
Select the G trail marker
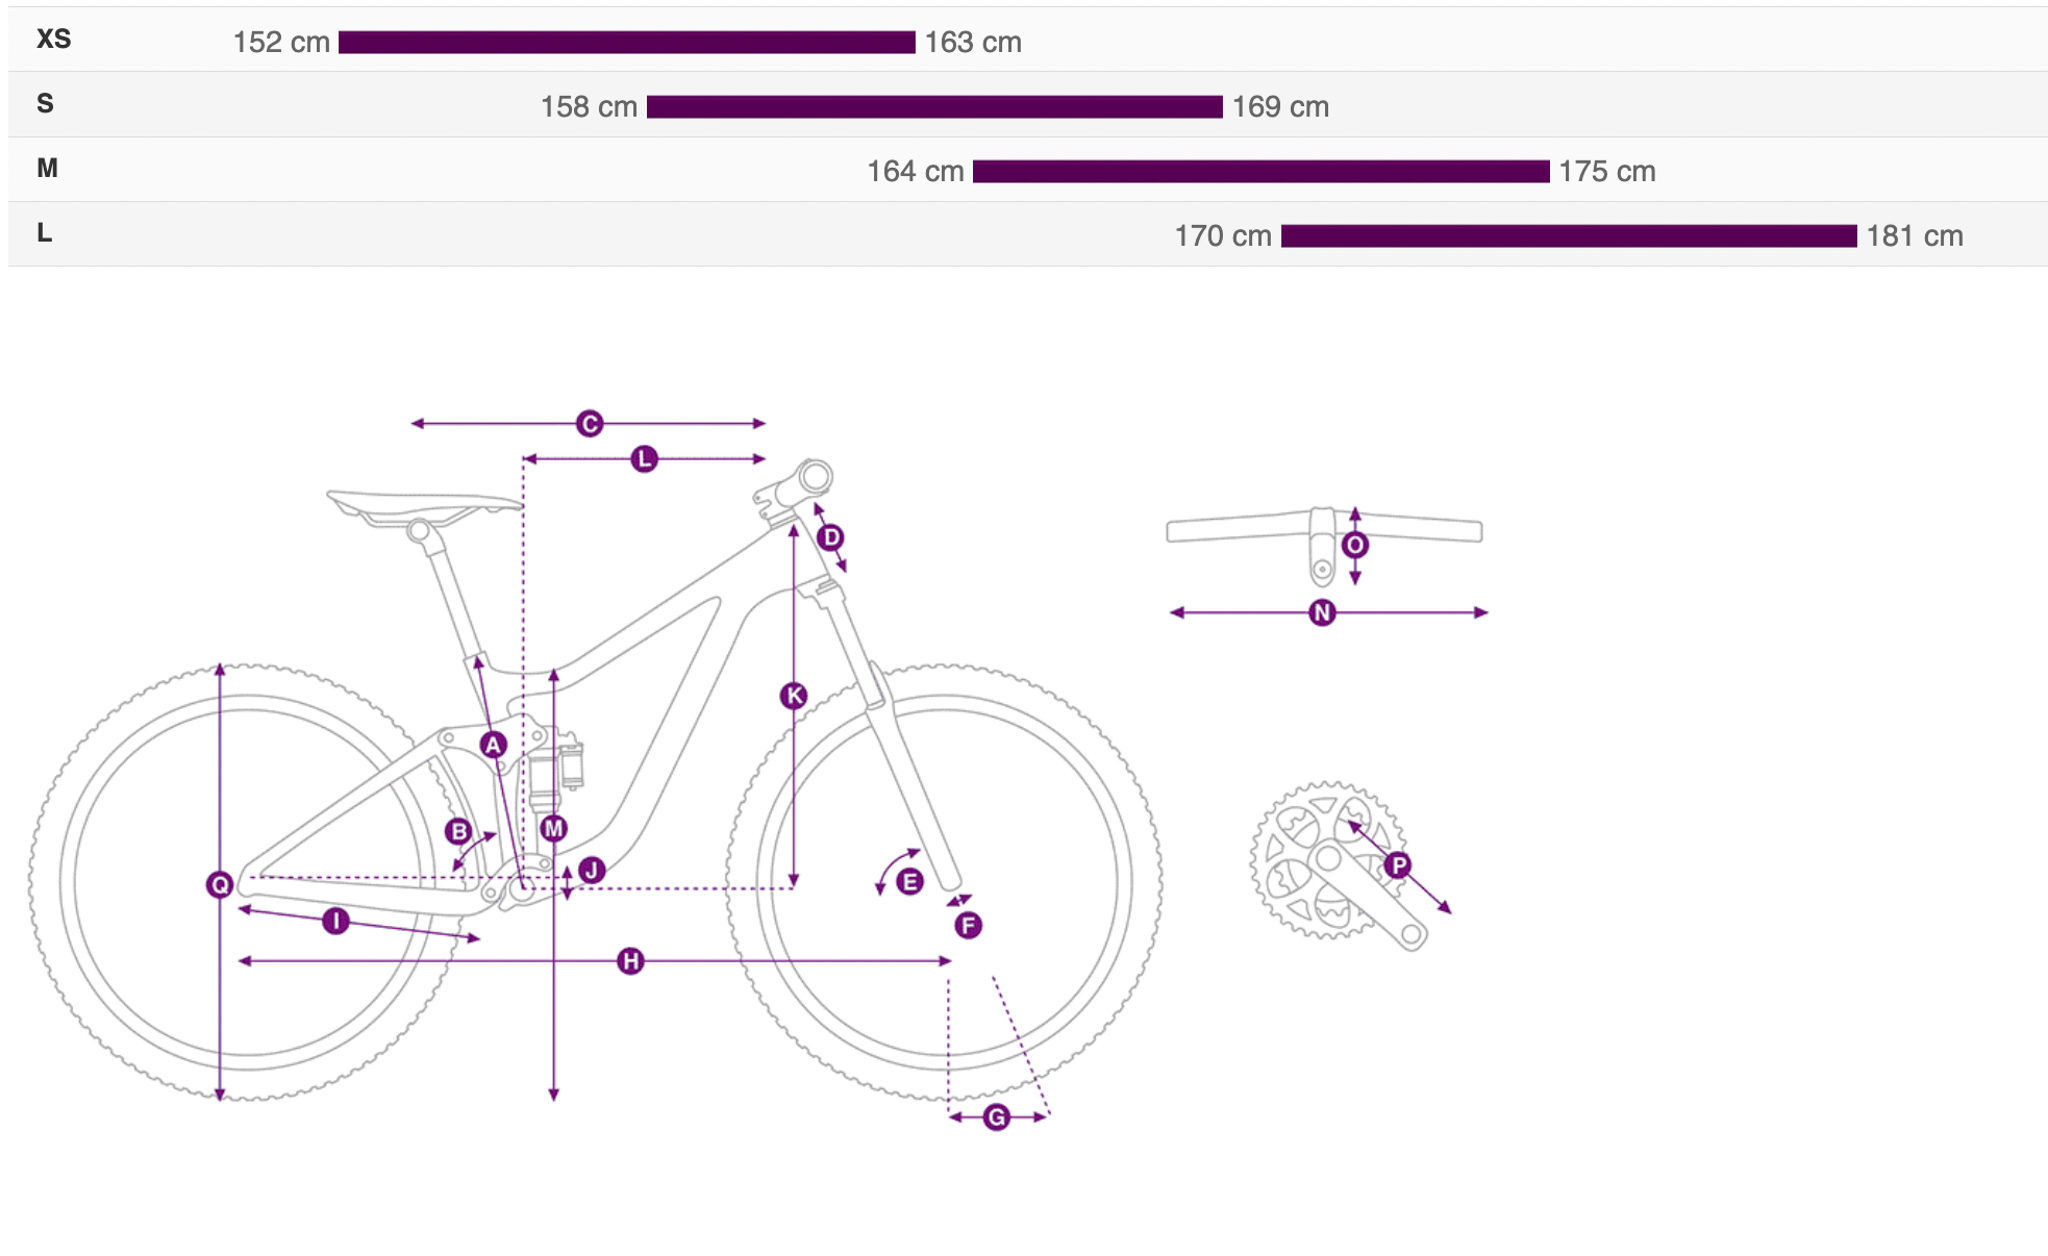click(x=996, y=1117)
